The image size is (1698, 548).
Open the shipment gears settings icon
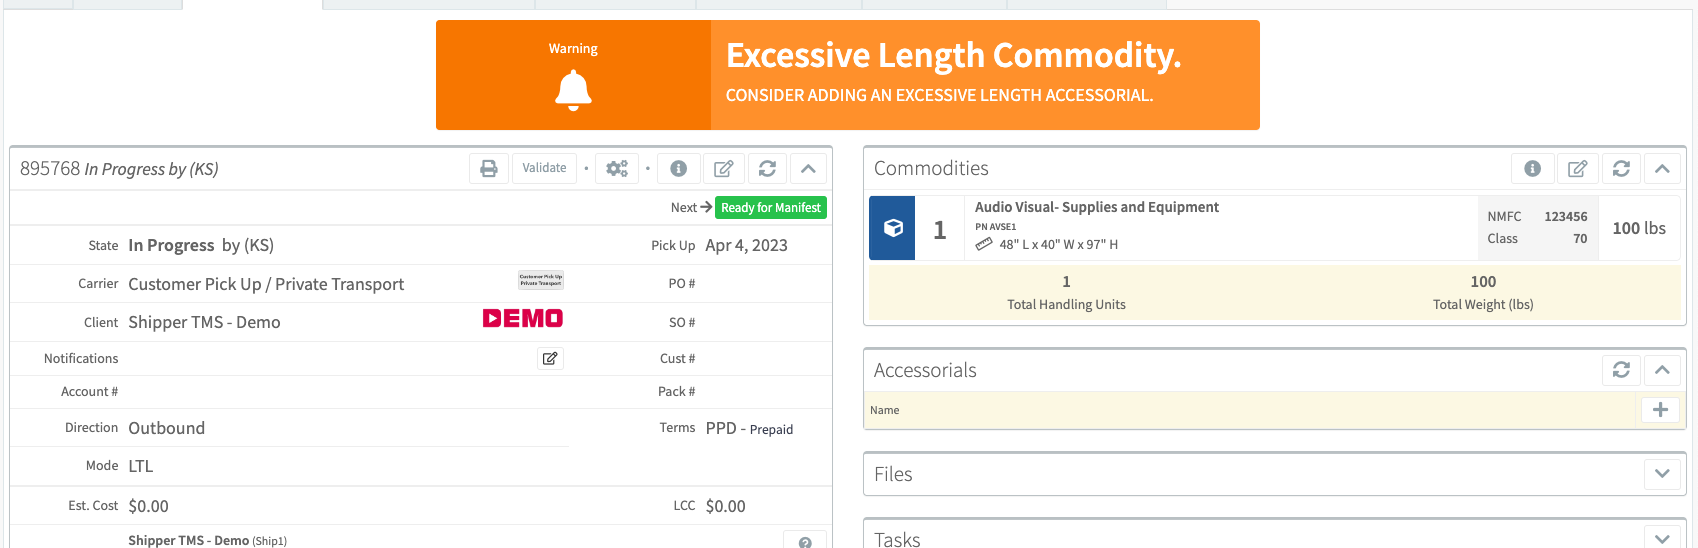point(617,168)
